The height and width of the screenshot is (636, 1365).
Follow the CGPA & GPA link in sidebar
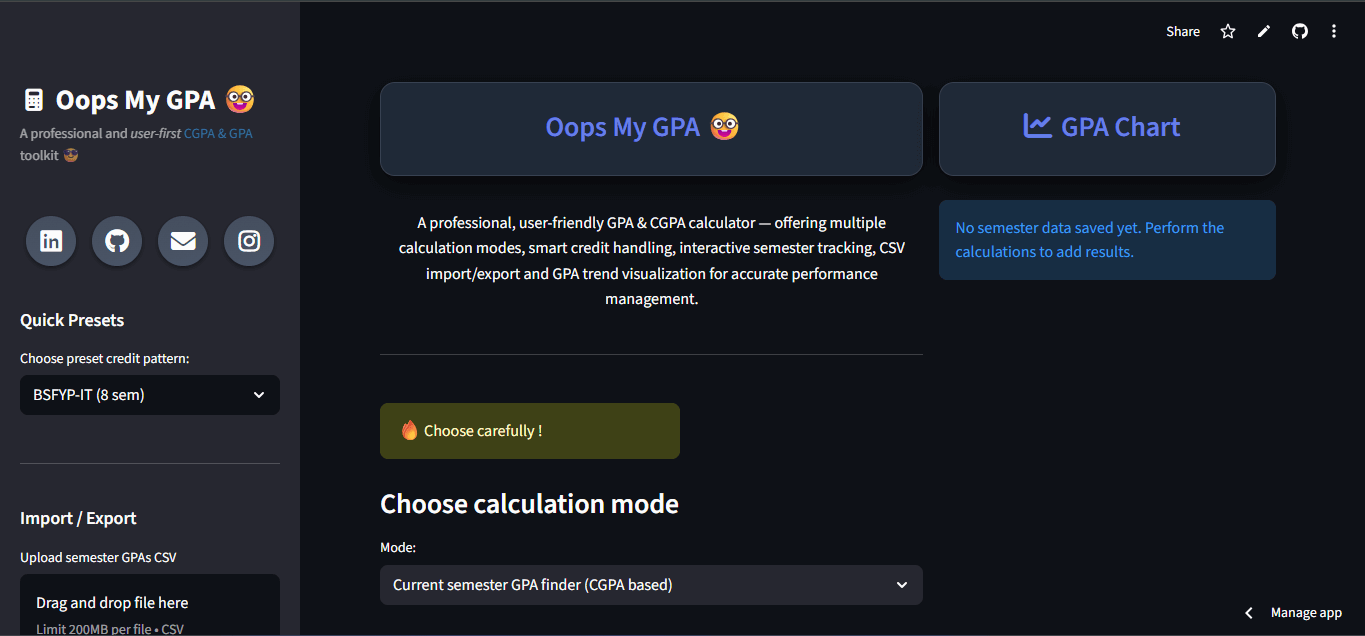point(218,132)
